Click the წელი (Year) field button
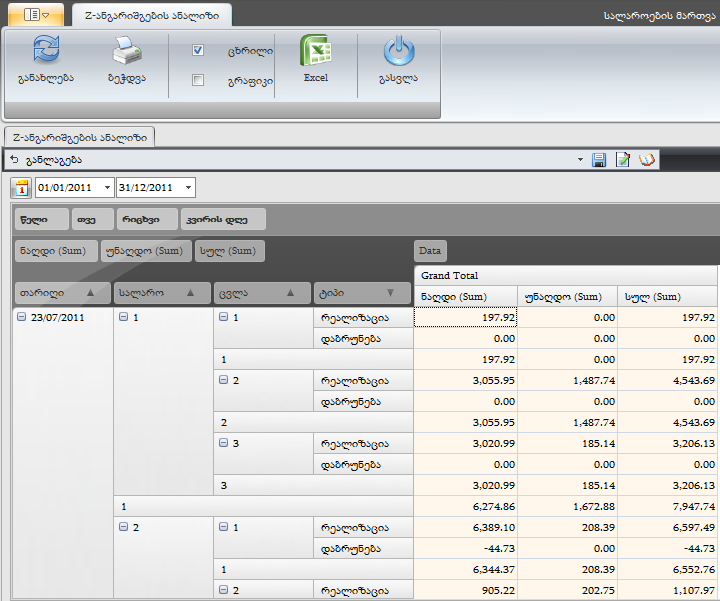The width and height of the screenshot is (720, 601). 41,219
